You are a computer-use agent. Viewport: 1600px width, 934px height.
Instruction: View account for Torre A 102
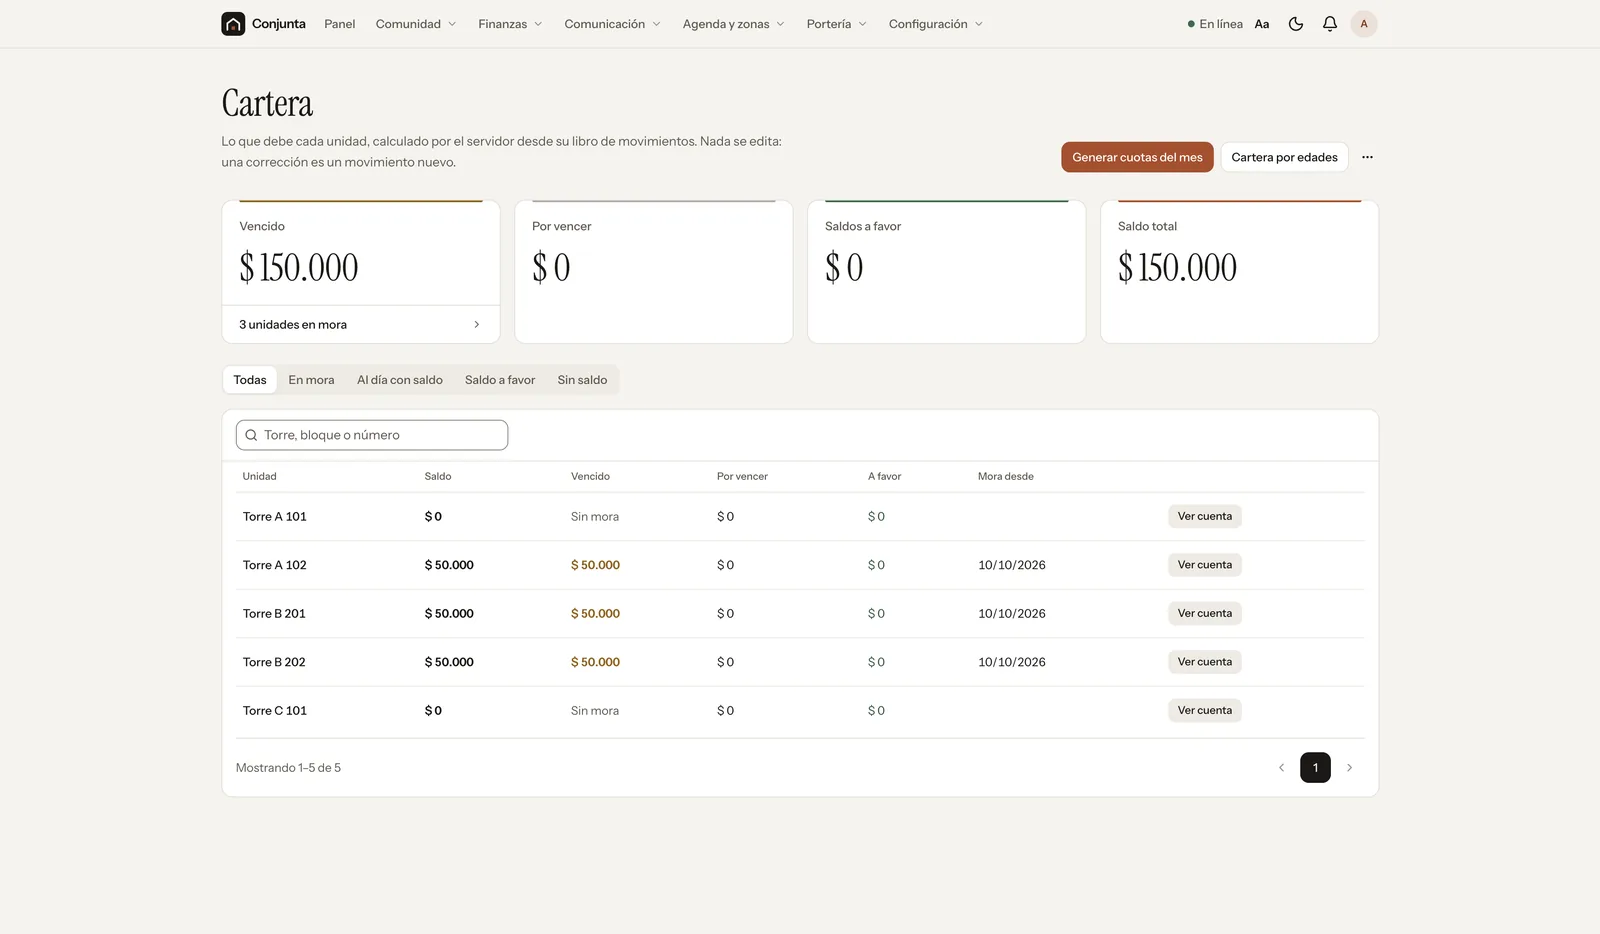coord(1204,565)
